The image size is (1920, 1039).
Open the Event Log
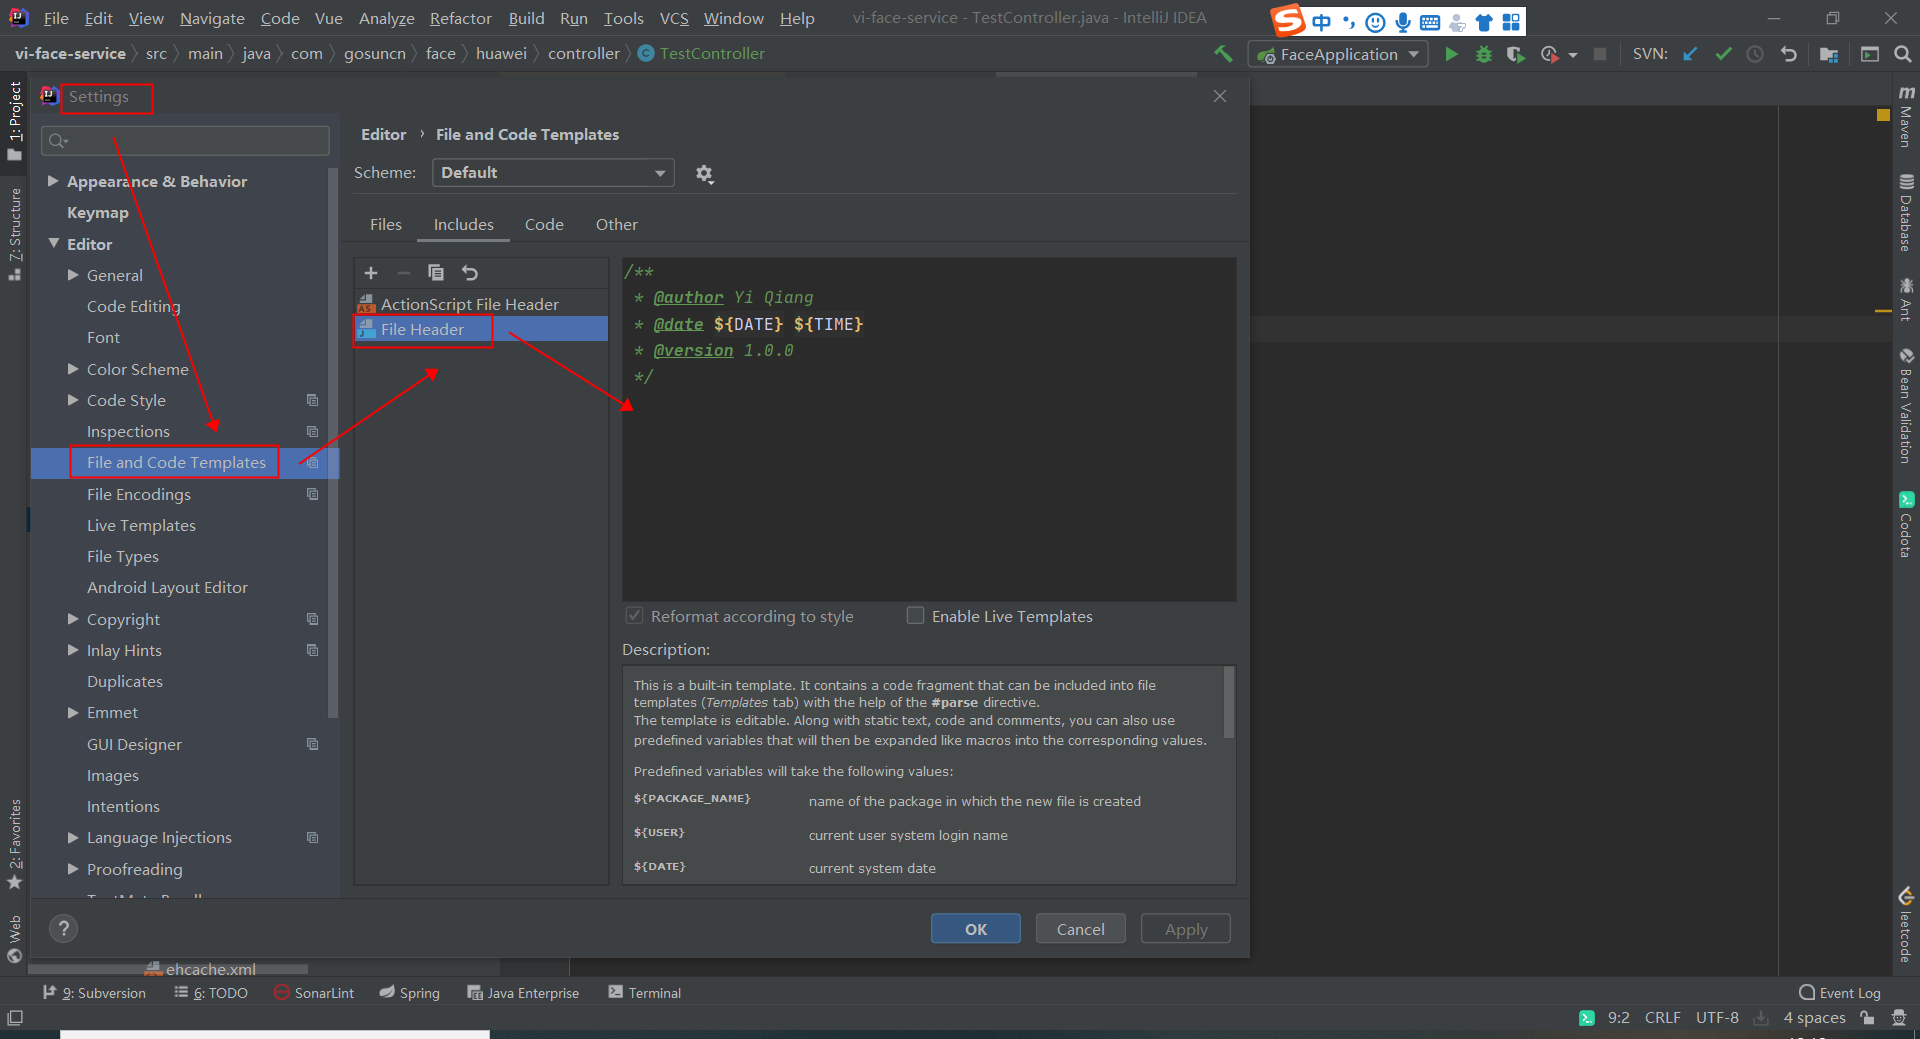point(1840,993)
